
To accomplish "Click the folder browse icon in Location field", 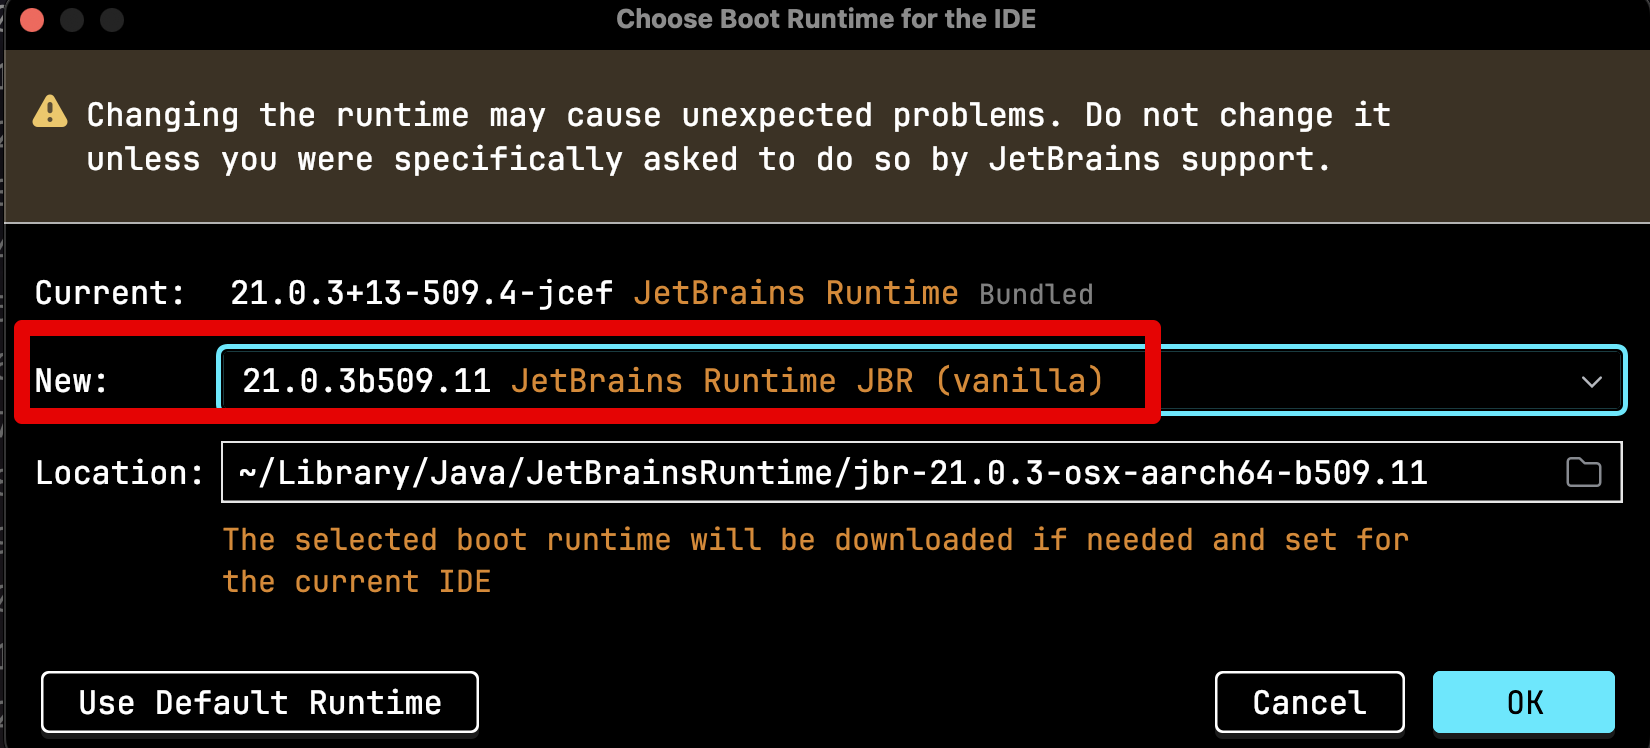I will pos(1583,472).
